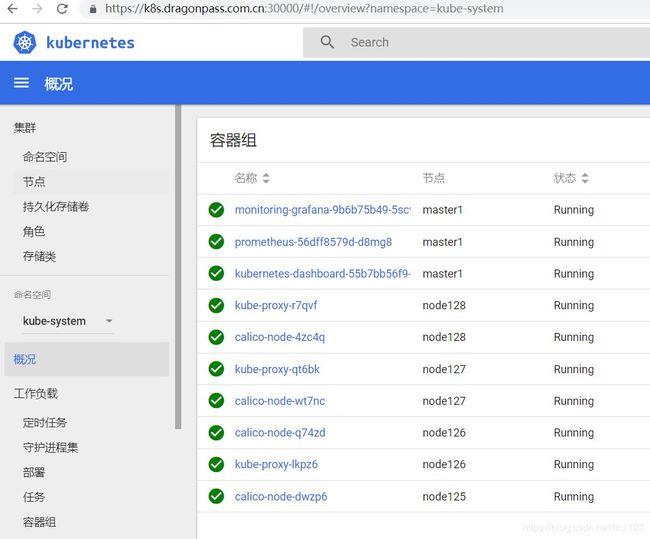
Task: Click the green status check for calico-node-wt7nc
Action: tap(216, 401)
